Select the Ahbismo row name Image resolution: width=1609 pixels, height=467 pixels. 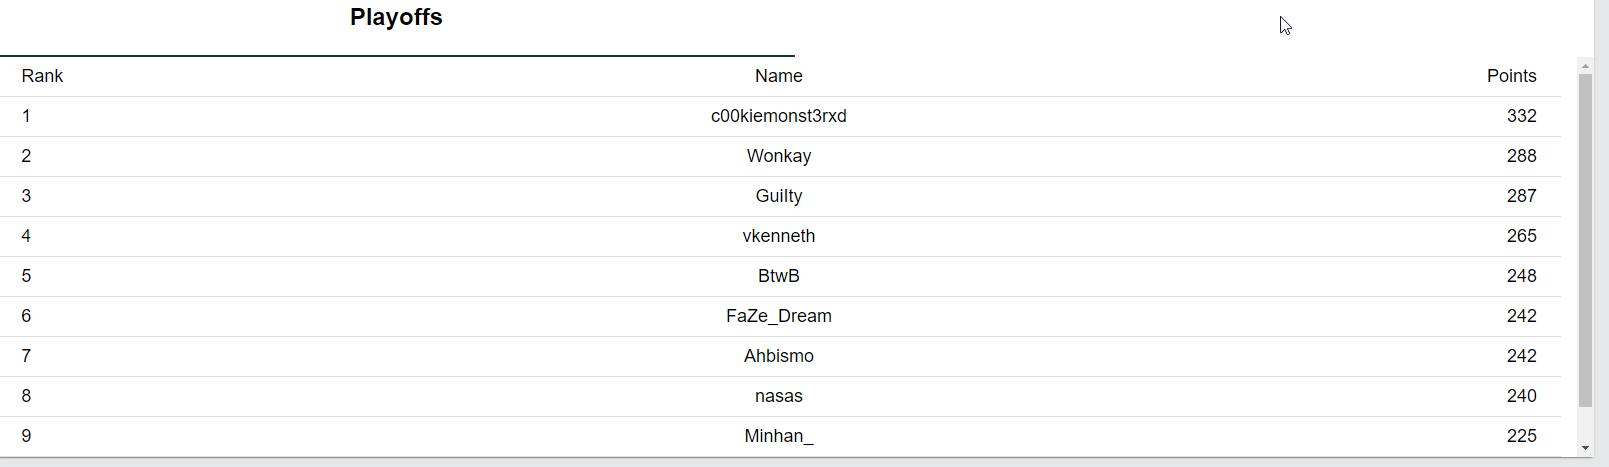[779, 356]
